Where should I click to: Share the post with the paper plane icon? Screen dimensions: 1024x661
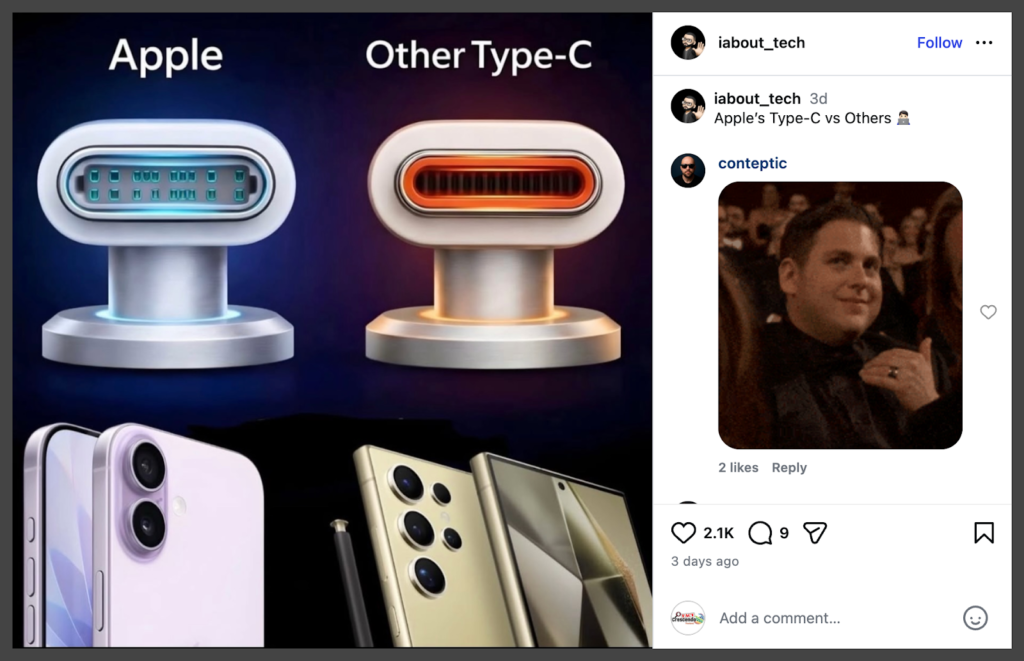coord(814,533)
